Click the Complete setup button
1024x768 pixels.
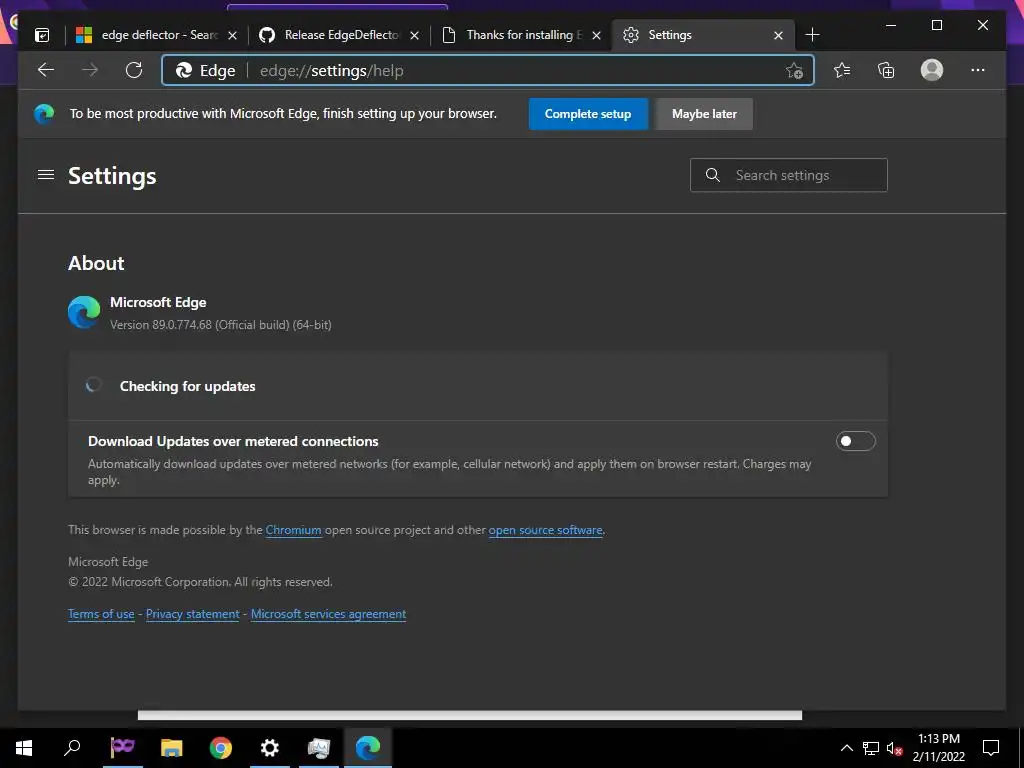pos(588,114)
